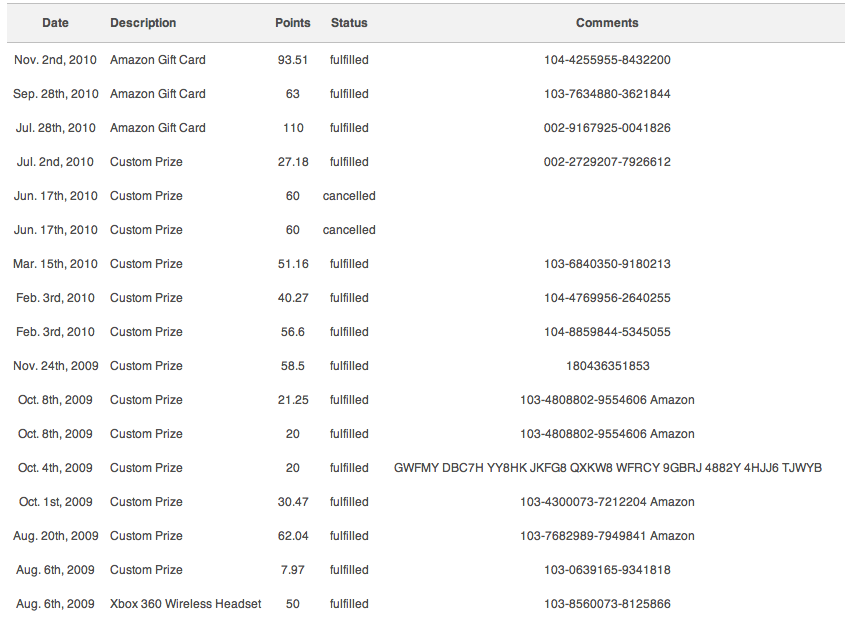Click order number 104-4255955-8432200

(x=607, y=60)
